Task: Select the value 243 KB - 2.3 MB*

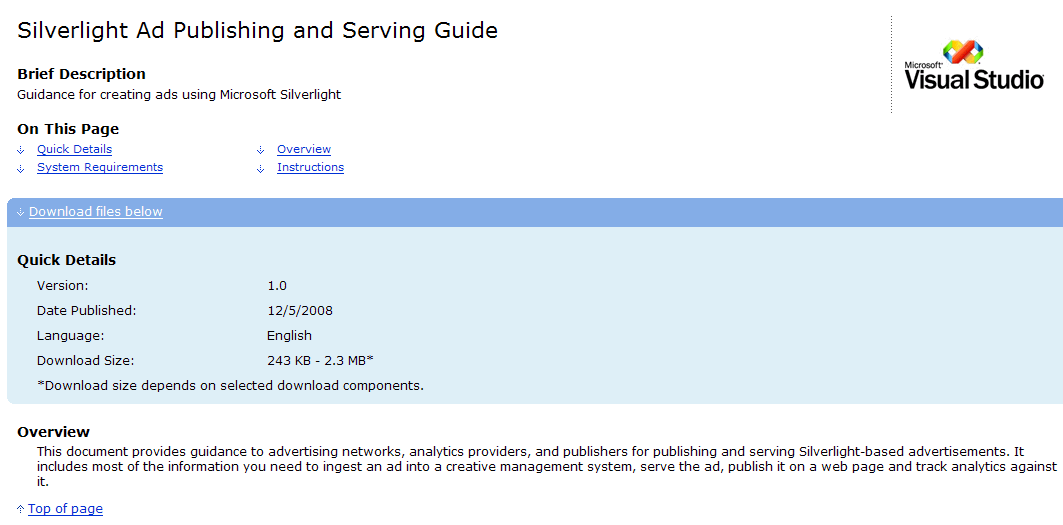Action: coord(321,360)
